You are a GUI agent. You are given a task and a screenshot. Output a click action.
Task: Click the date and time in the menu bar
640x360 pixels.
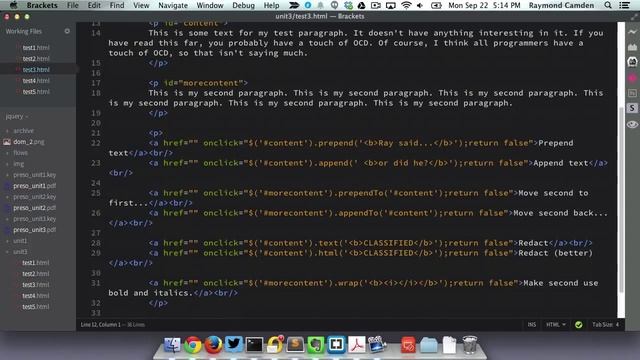484,5
